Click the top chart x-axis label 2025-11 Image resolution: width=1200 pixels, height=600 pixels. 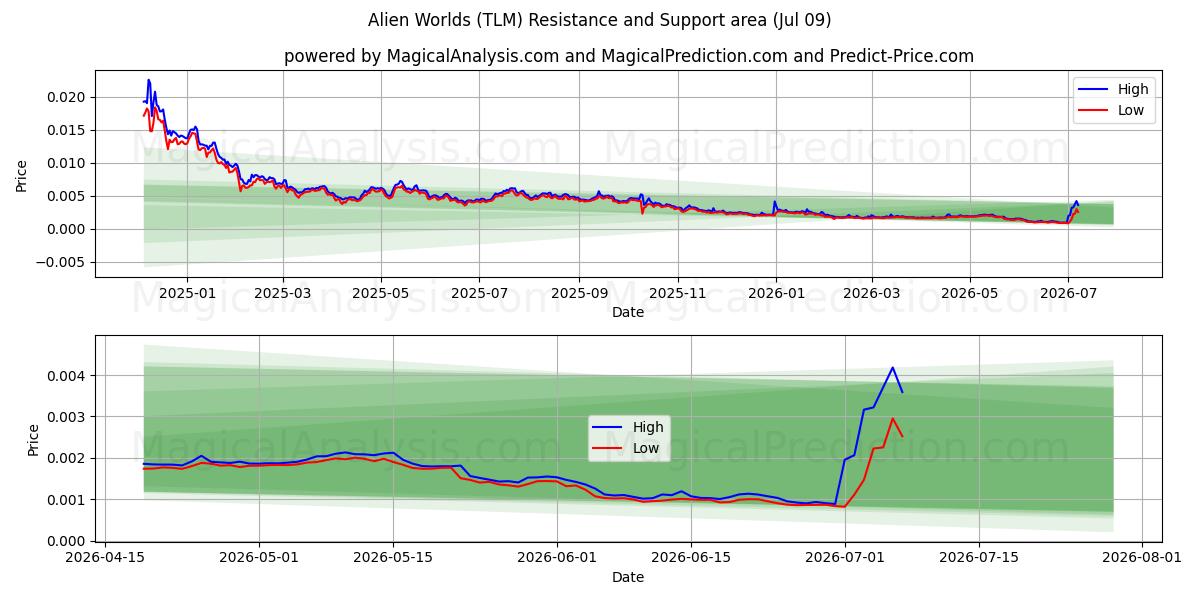click(x=678, y=294)
